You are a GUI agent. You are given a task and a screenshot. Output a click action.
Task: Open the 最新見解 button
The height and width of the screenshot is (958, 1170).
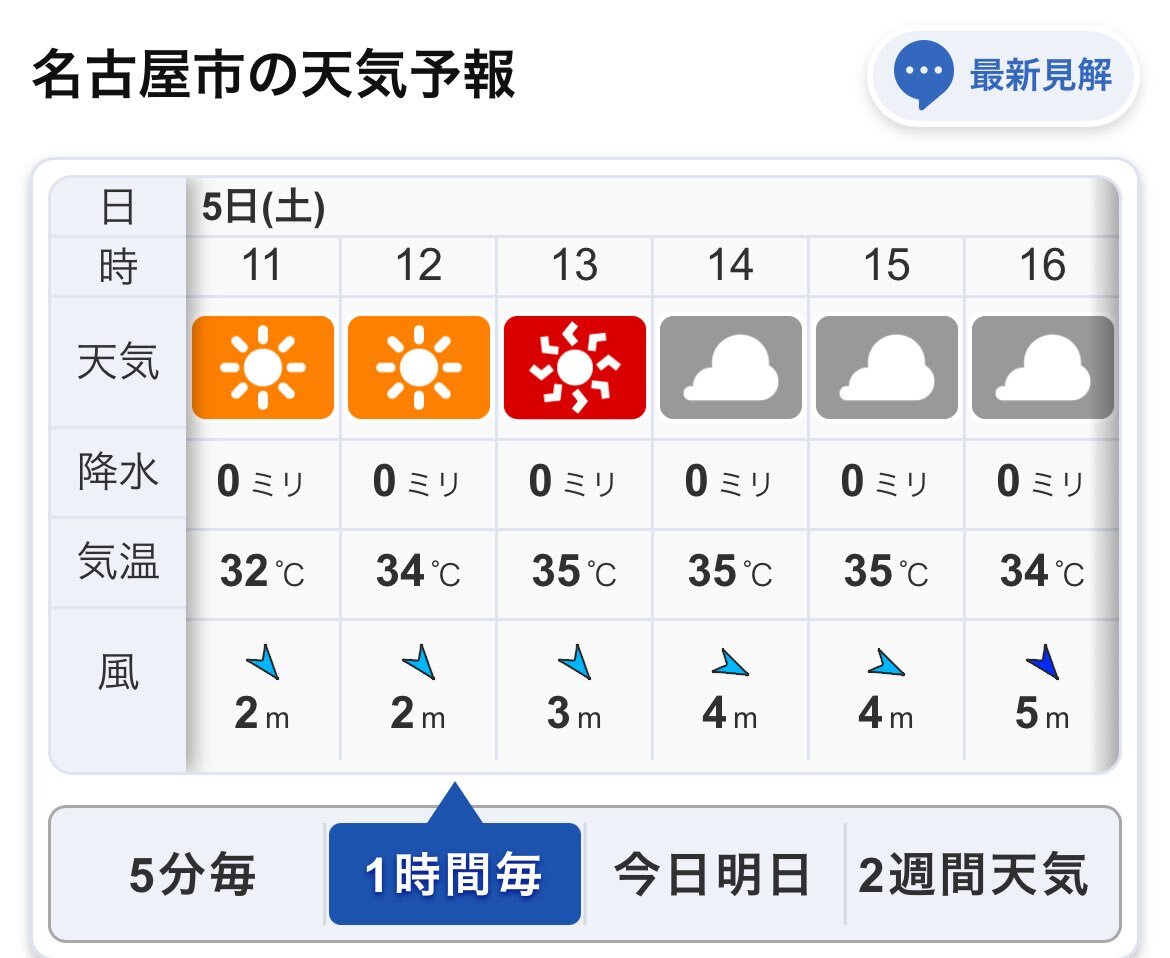[x=1003, y=75]
